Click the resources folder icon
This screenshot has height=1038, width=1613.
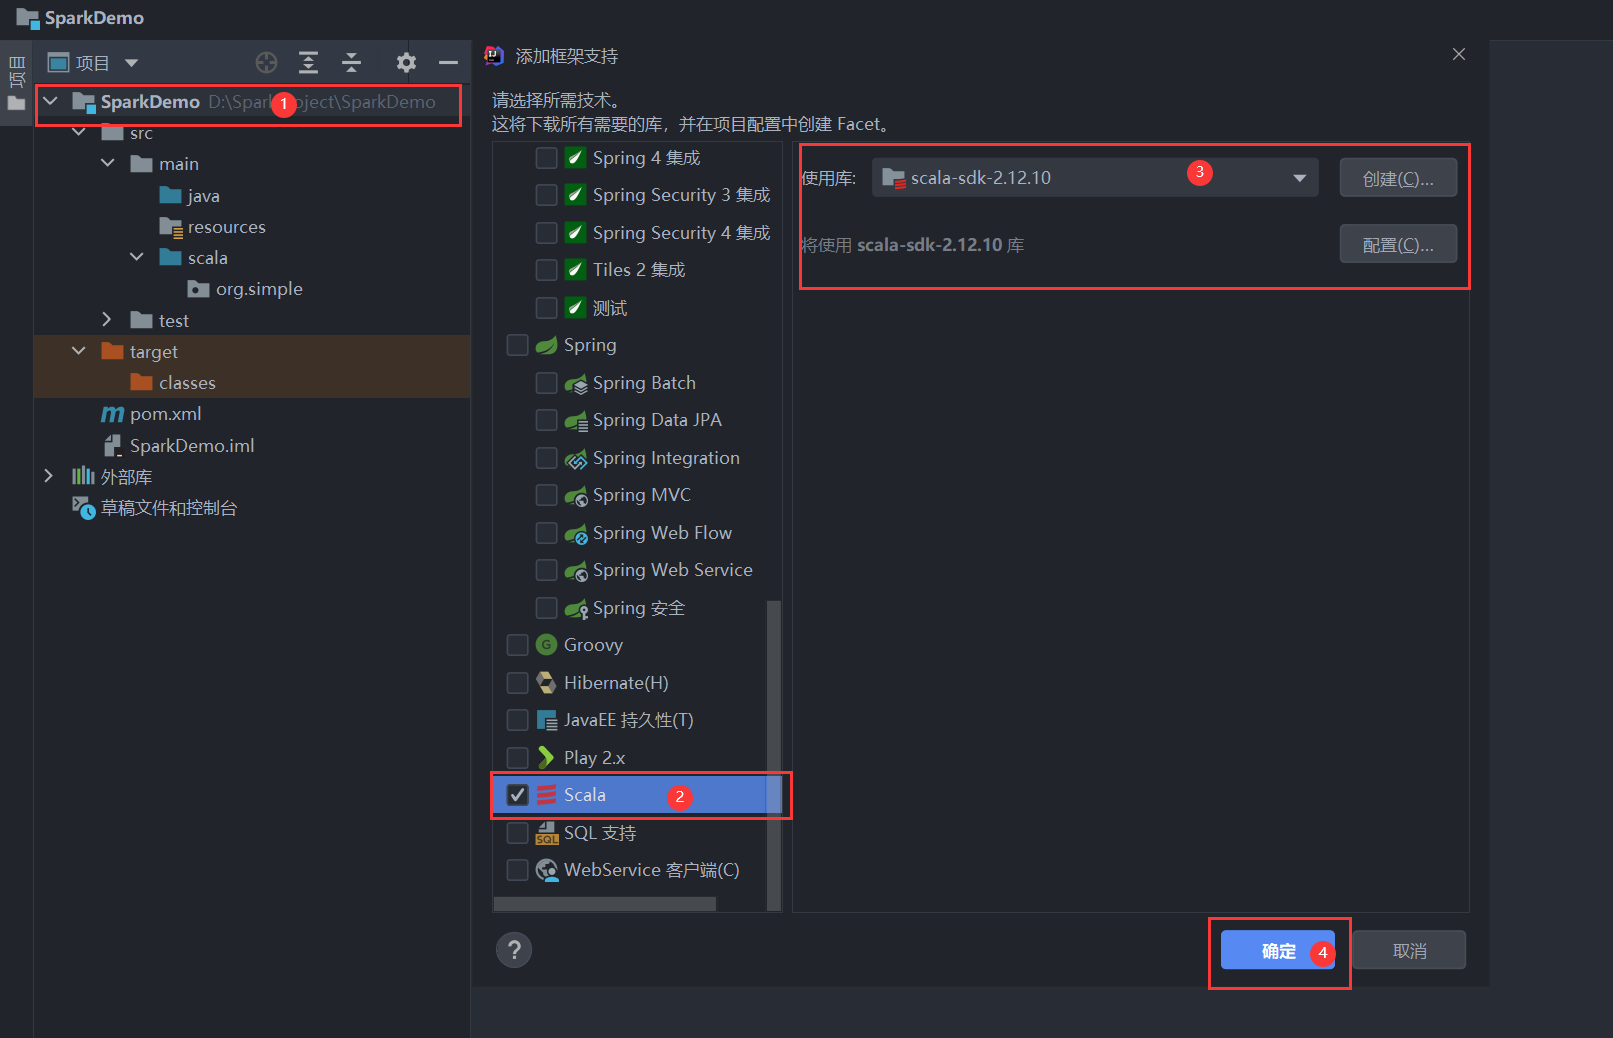point(171,227)
